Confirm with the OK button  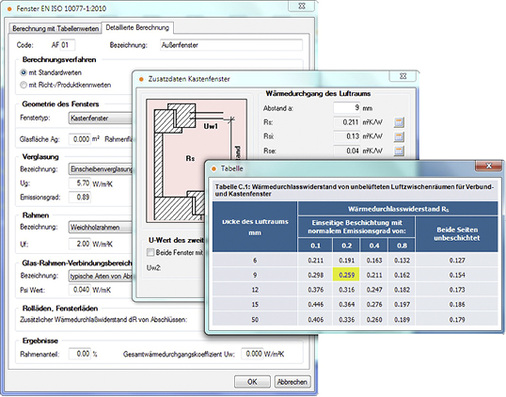pyautogui.click(x=252, y=382)
